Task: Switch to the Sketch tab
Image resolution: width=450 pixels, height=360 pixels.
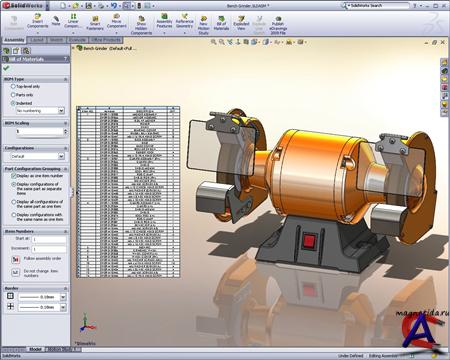Action: point(56,40)
